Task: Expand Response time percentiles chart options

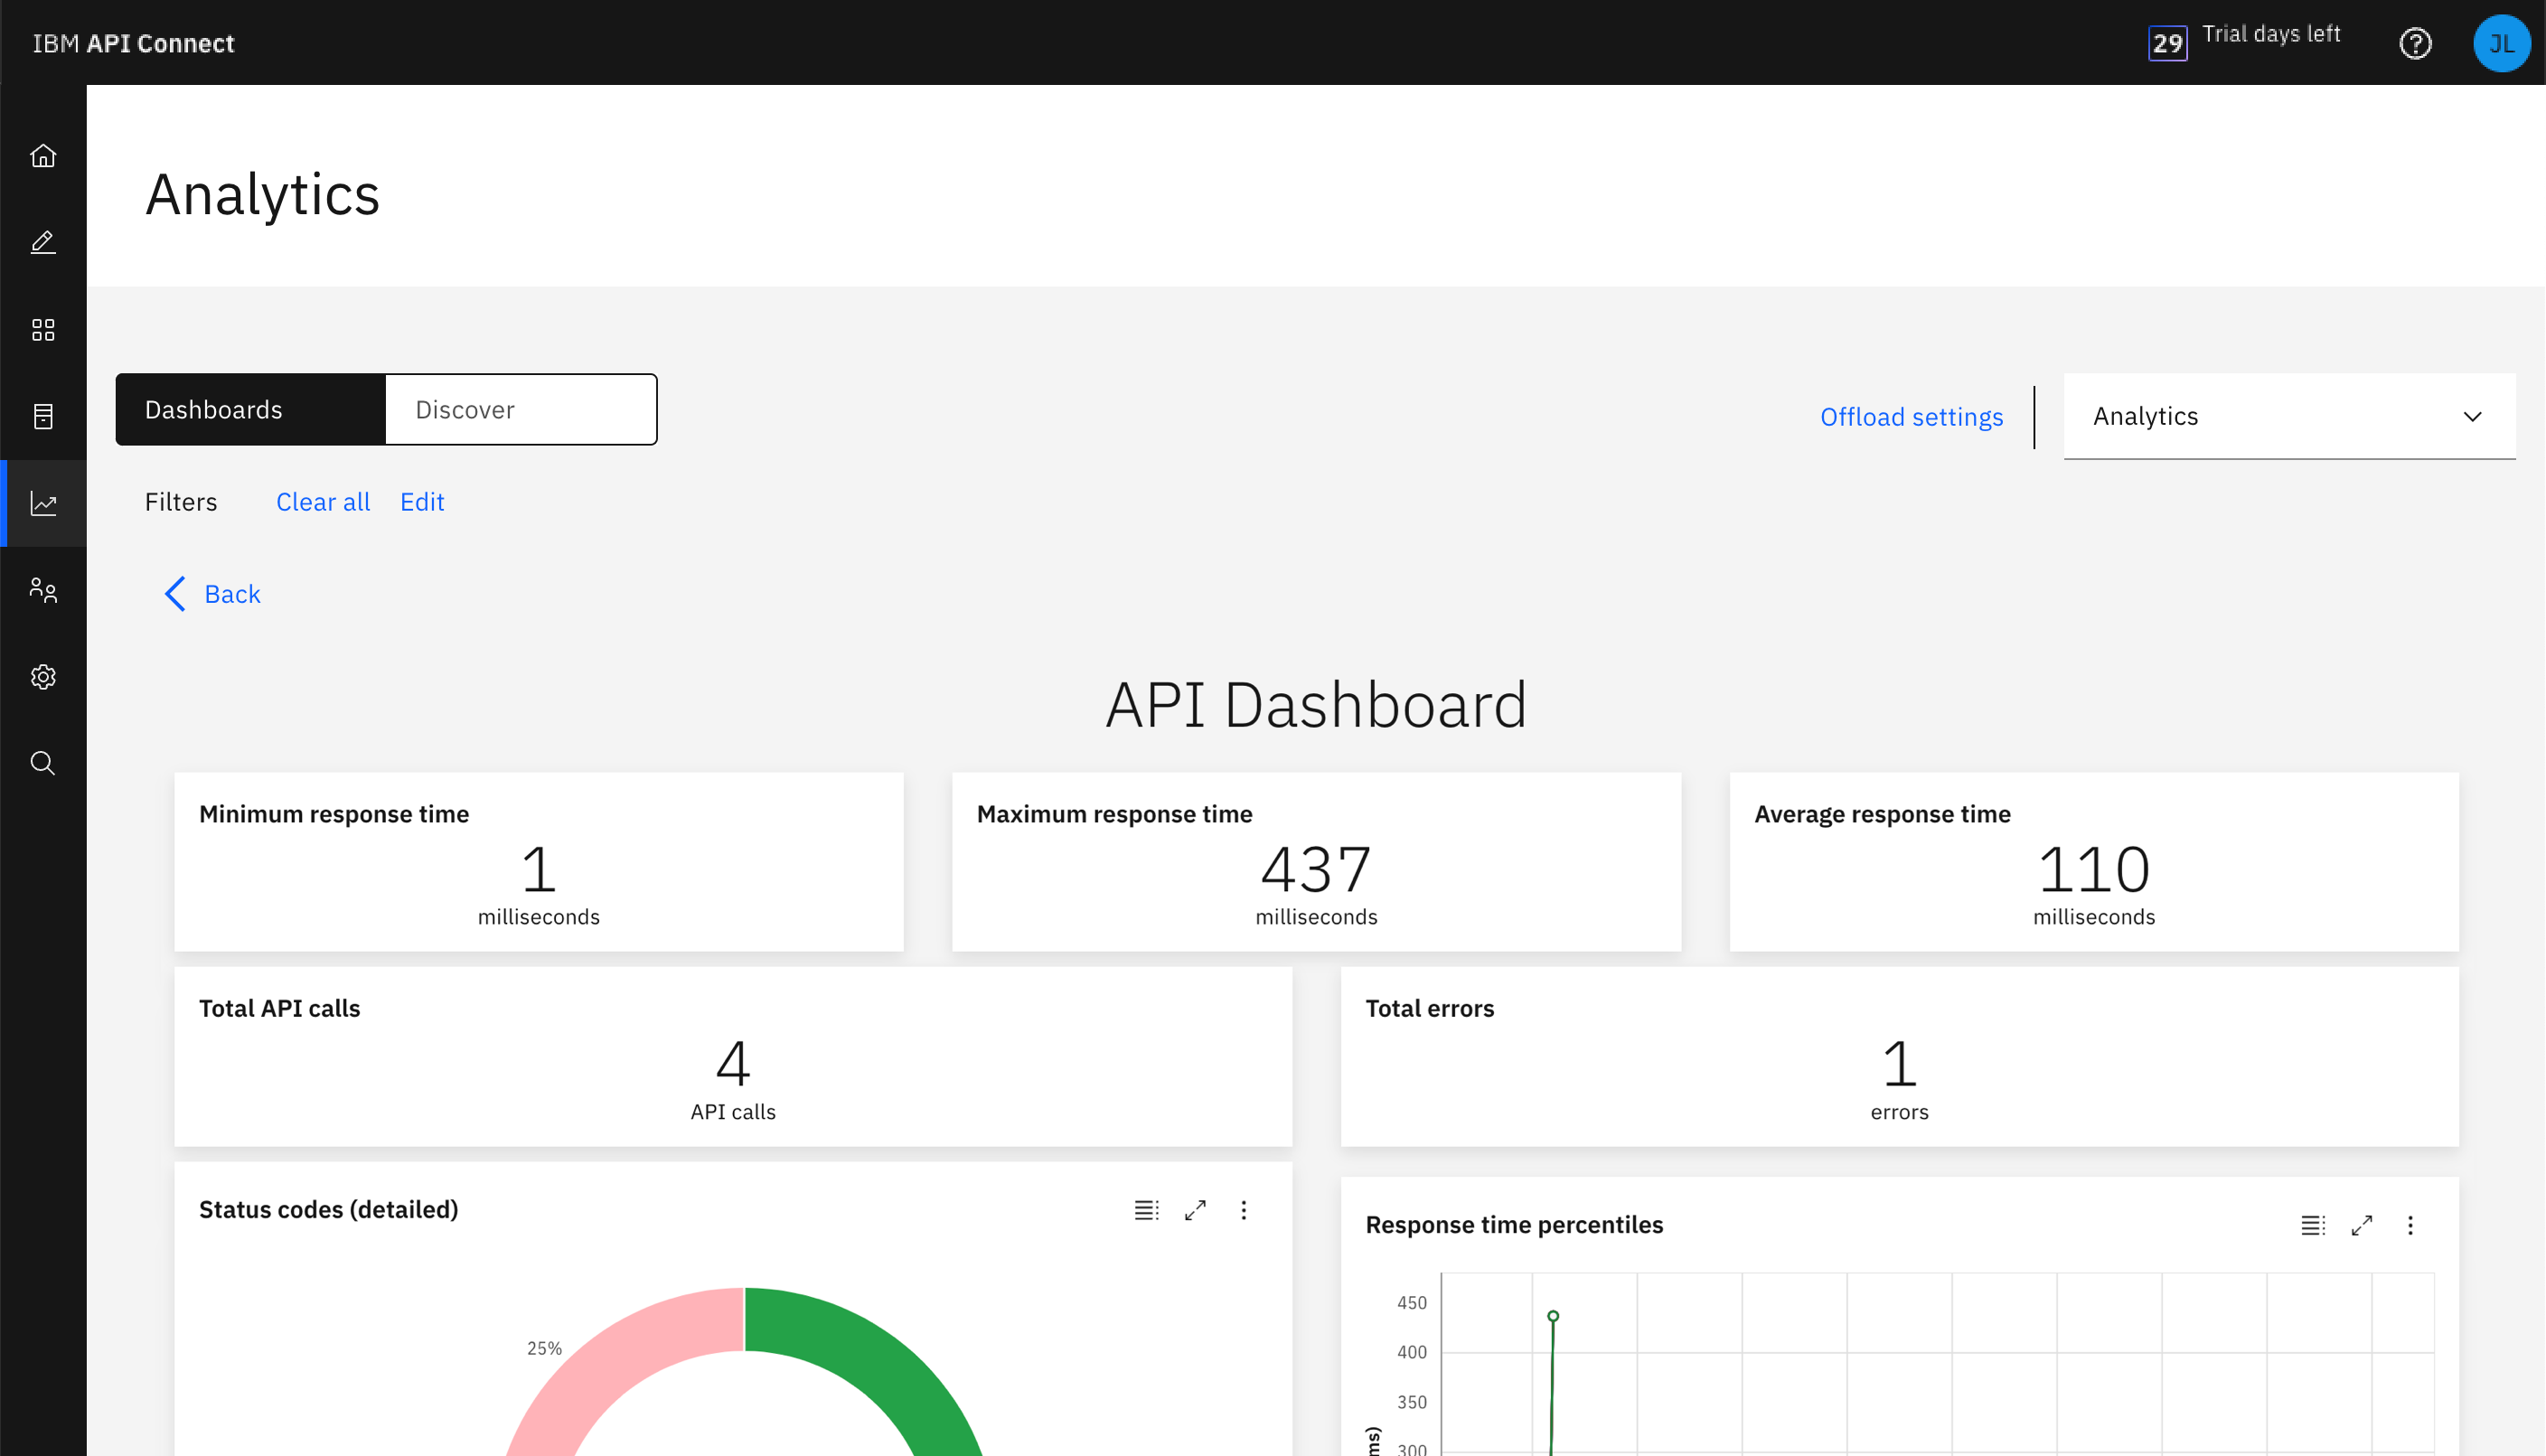Action: 2411,1226
